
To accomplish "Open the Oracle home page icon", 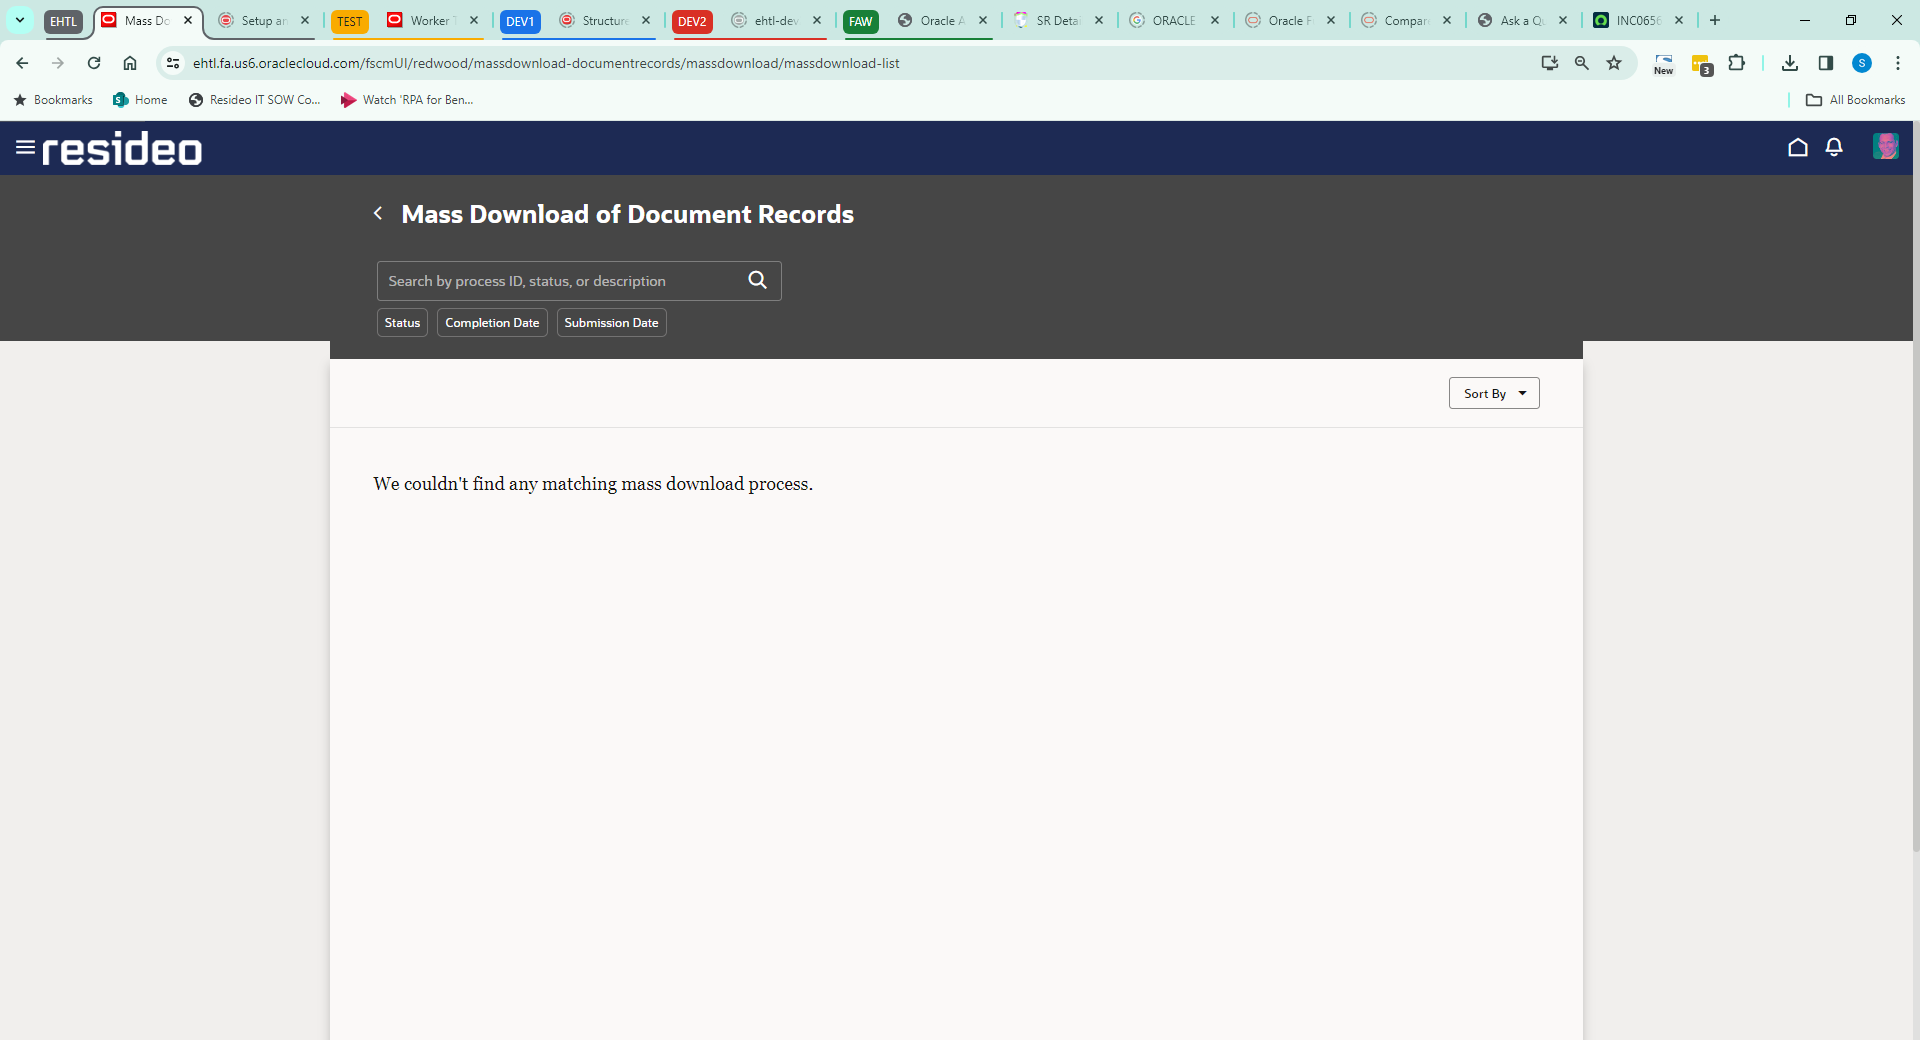I will click(x=1797, y=147).
